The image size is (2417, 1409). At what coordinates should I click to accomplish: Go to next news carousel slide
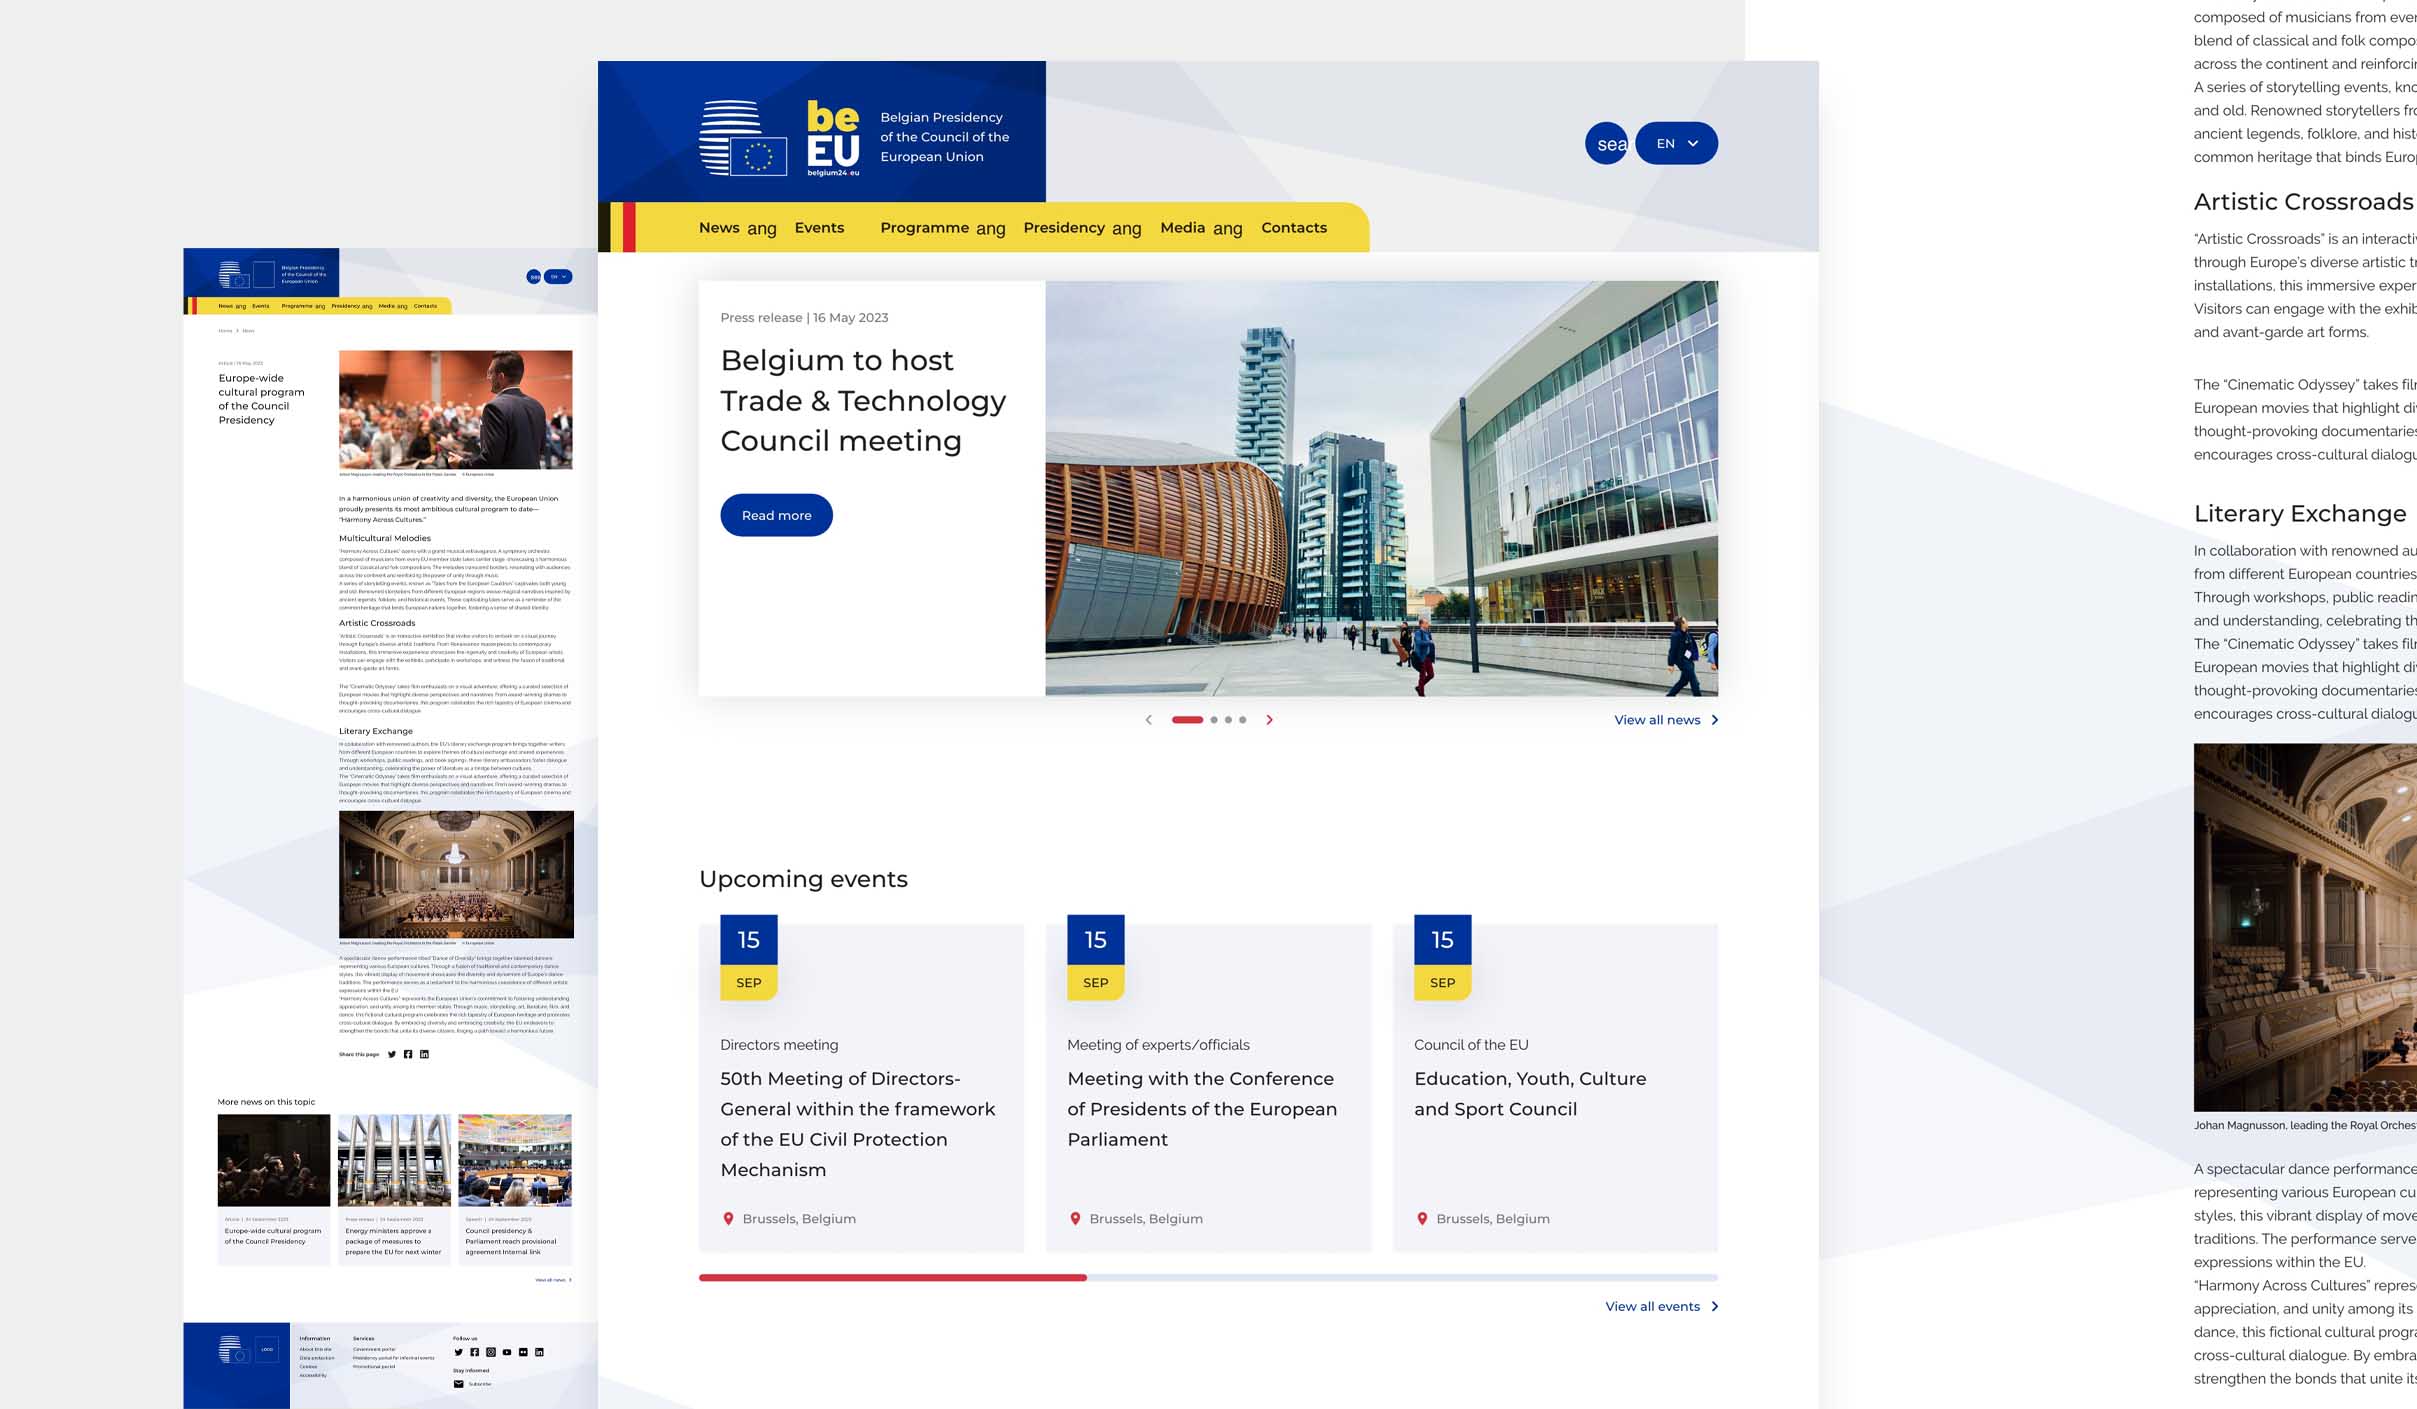click(x=1269, y=720)
